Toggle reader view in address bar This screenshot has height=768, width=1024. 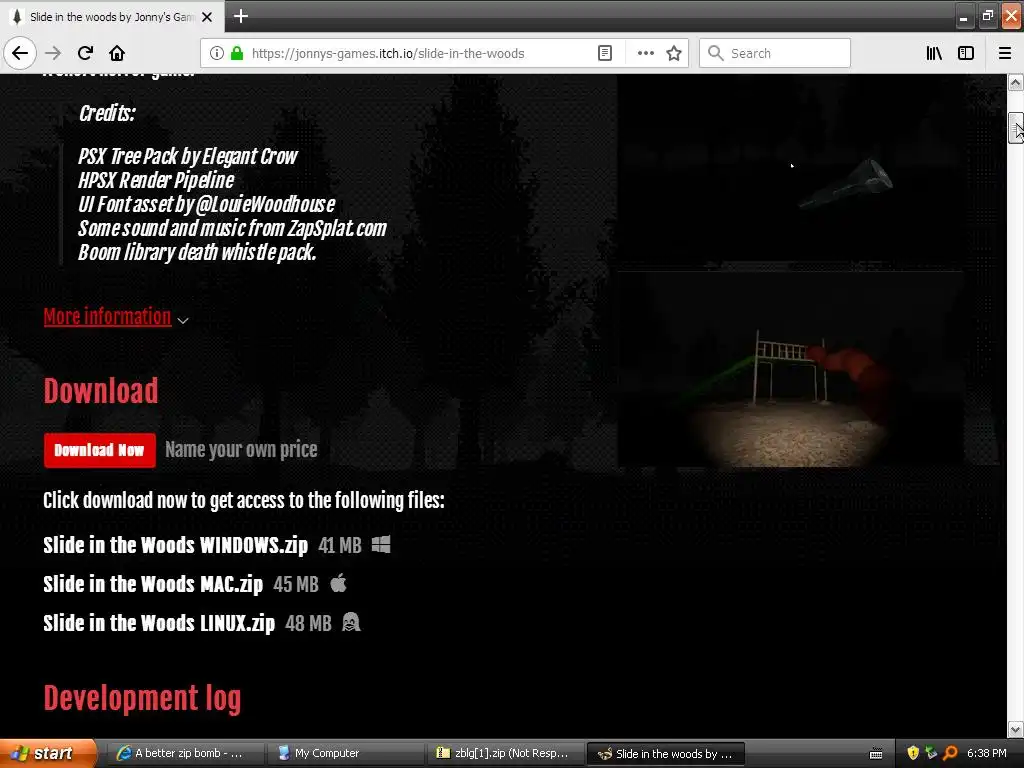(x=605, y=53)
